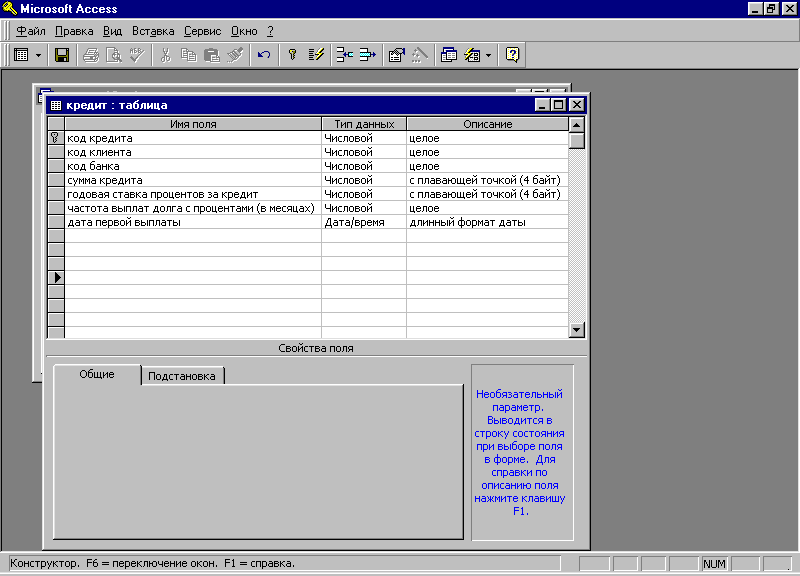The width and height of the screenshot is (800, 576).
Task: Click 'длинный формат даты' description cell
Action: (488, 222)
